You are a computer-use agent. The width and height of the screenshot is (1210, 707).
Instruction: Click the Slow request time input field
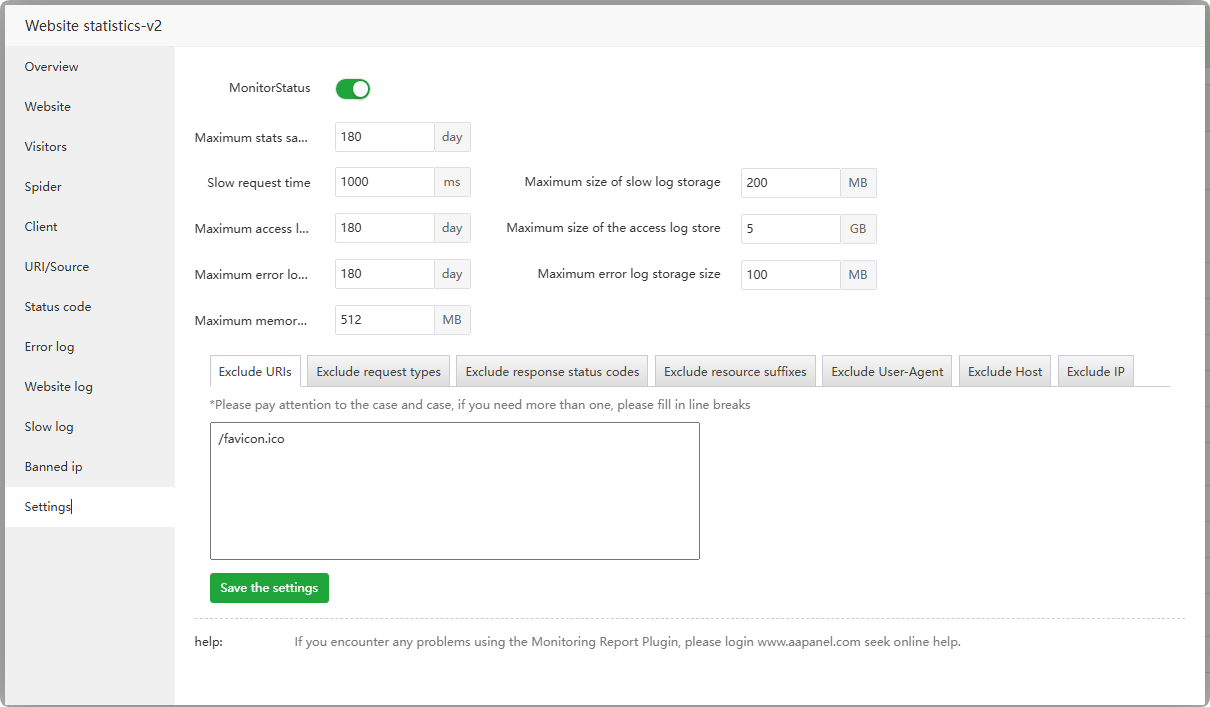click(x=384, y=182)
